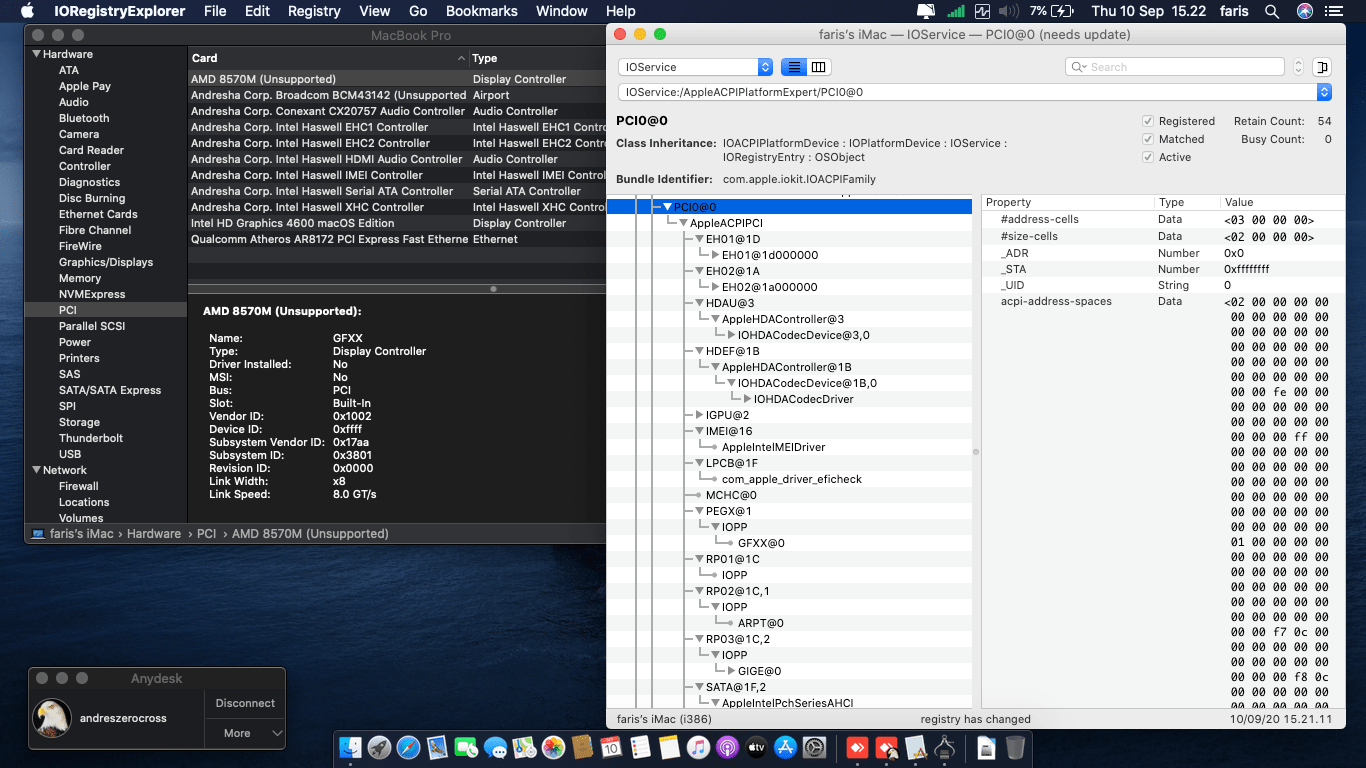Toggle the IORegistryExplorer side drawer icon
This screenshot has height=768, width=1366.
[x=1322, y=67]
